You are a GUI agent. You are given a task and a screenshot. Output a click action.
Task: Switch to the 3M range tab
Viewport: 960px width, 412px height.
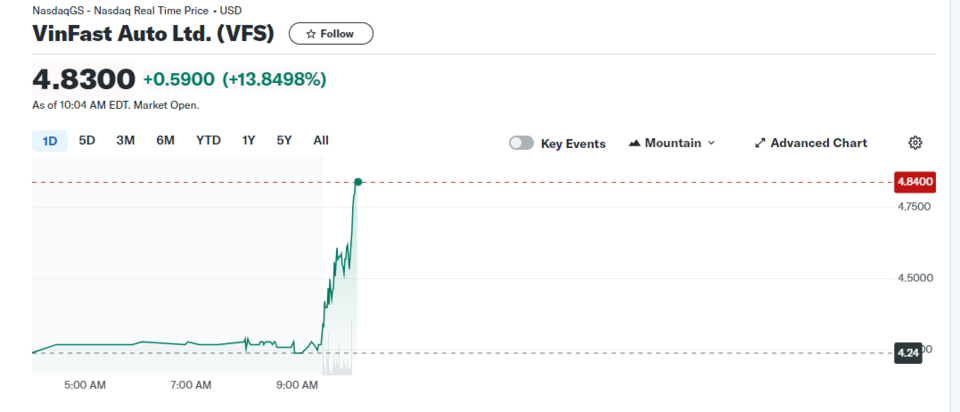125,141
